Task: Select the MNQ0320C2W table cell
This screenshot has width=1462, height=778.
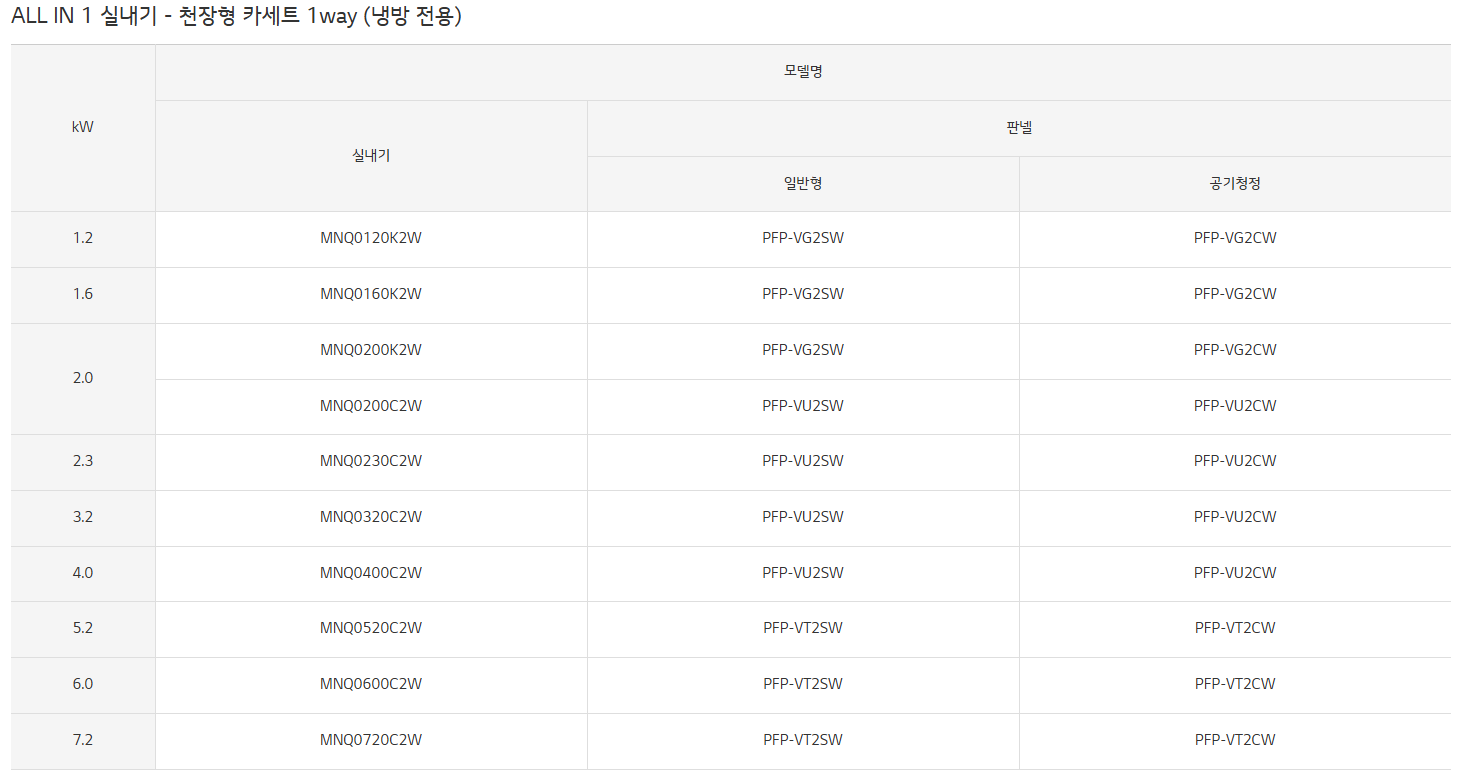Action: point(371,517)
